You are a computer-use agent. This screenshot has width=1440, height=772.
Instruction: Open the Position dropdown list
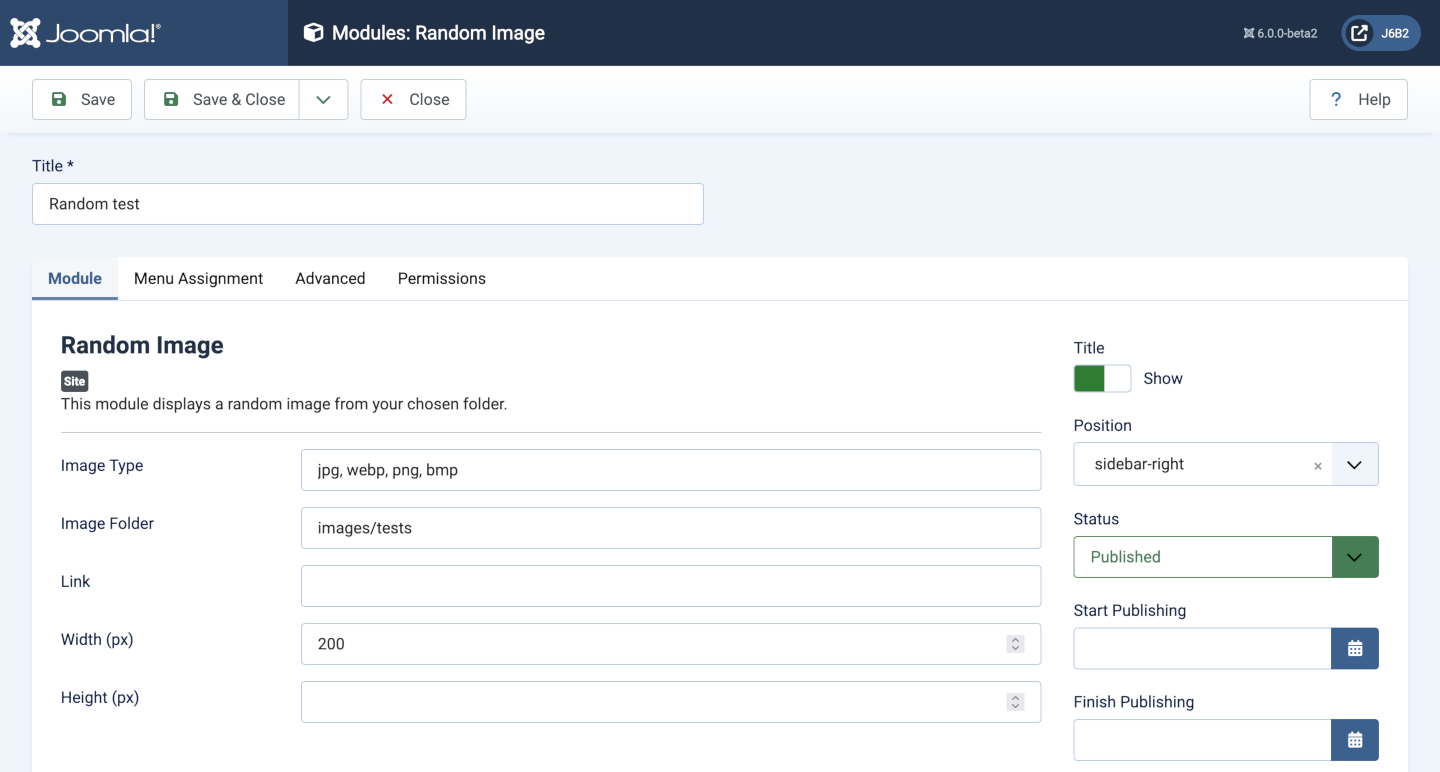[x=1354, y=465]
